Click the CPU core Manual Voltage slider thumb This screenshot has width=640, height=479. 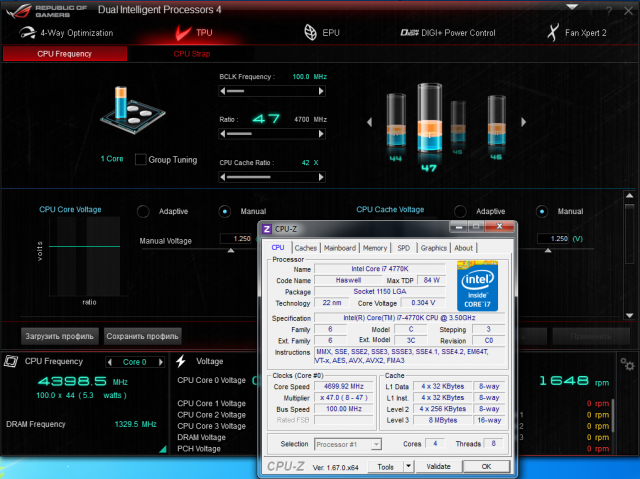[231, 251]
